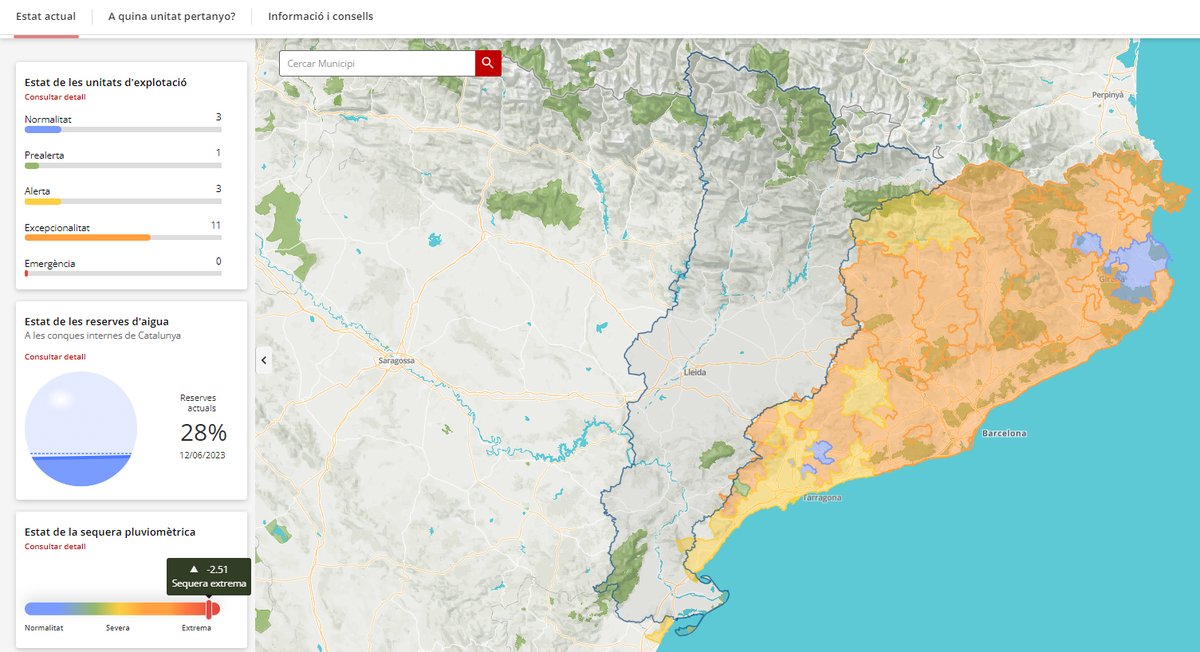Select the Estat actual tab
The height and width of the screenshot is (652, 1200).
[x=46, y=16]
